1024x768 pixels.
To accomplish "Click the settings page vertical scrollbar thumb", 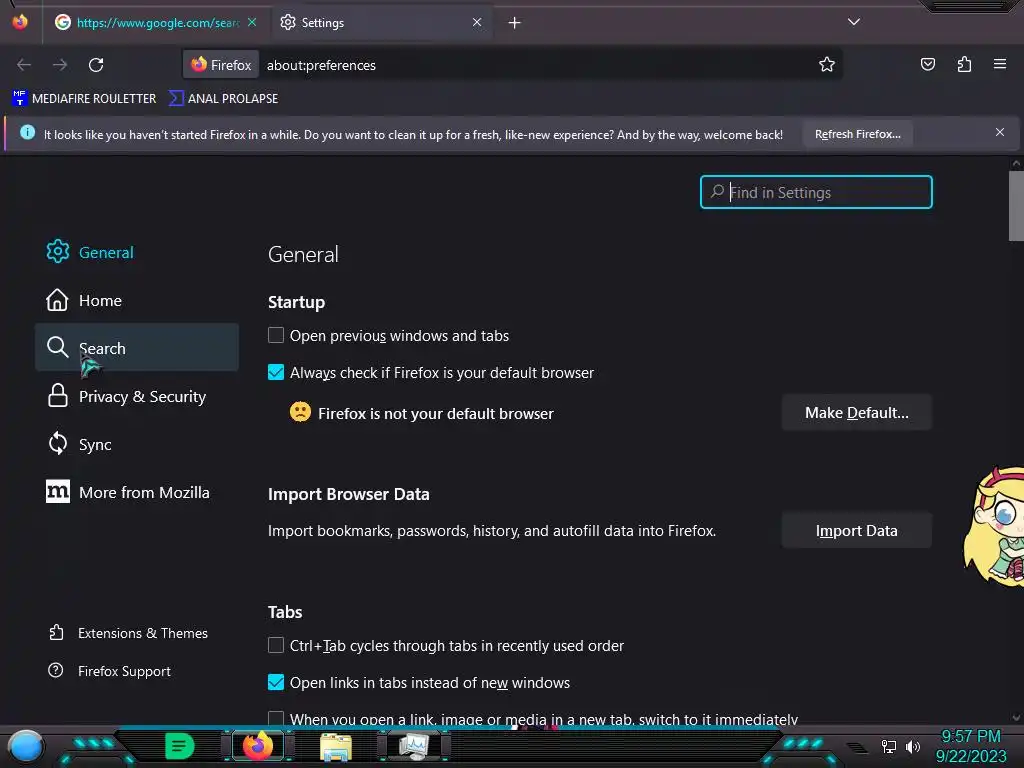I will tap(1016, 206).
